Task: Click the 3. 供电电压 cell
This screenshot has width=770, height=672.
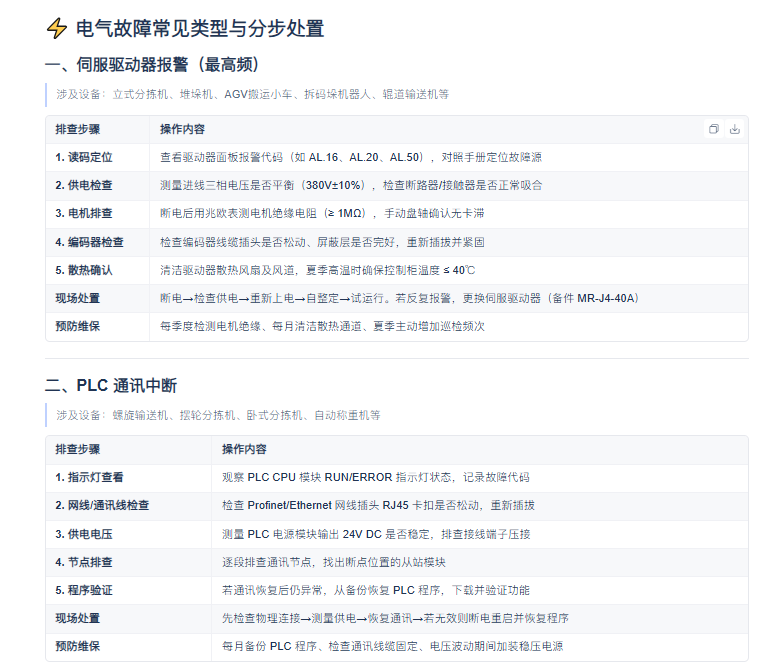Action: 129,534
